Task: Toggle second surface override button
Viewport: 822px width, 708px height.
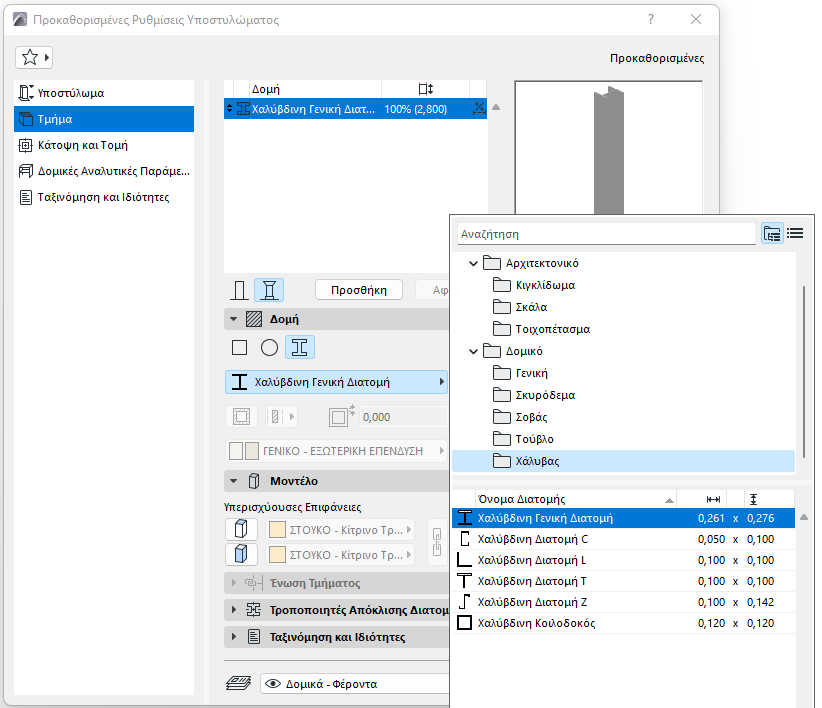Action: click(x=241, y=554)
